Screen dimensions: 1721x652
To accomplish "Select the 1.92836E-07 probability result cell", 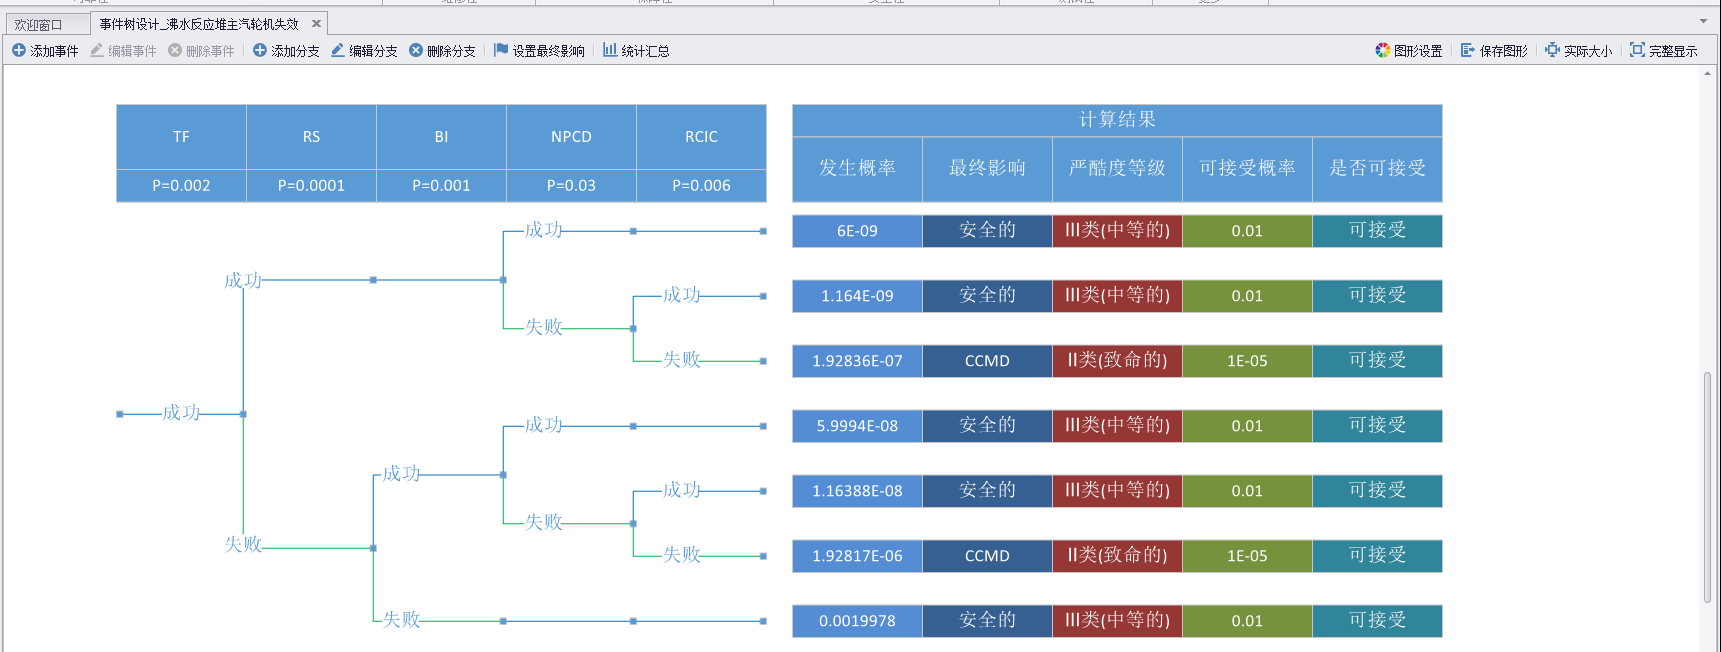I will pos(857,361).
